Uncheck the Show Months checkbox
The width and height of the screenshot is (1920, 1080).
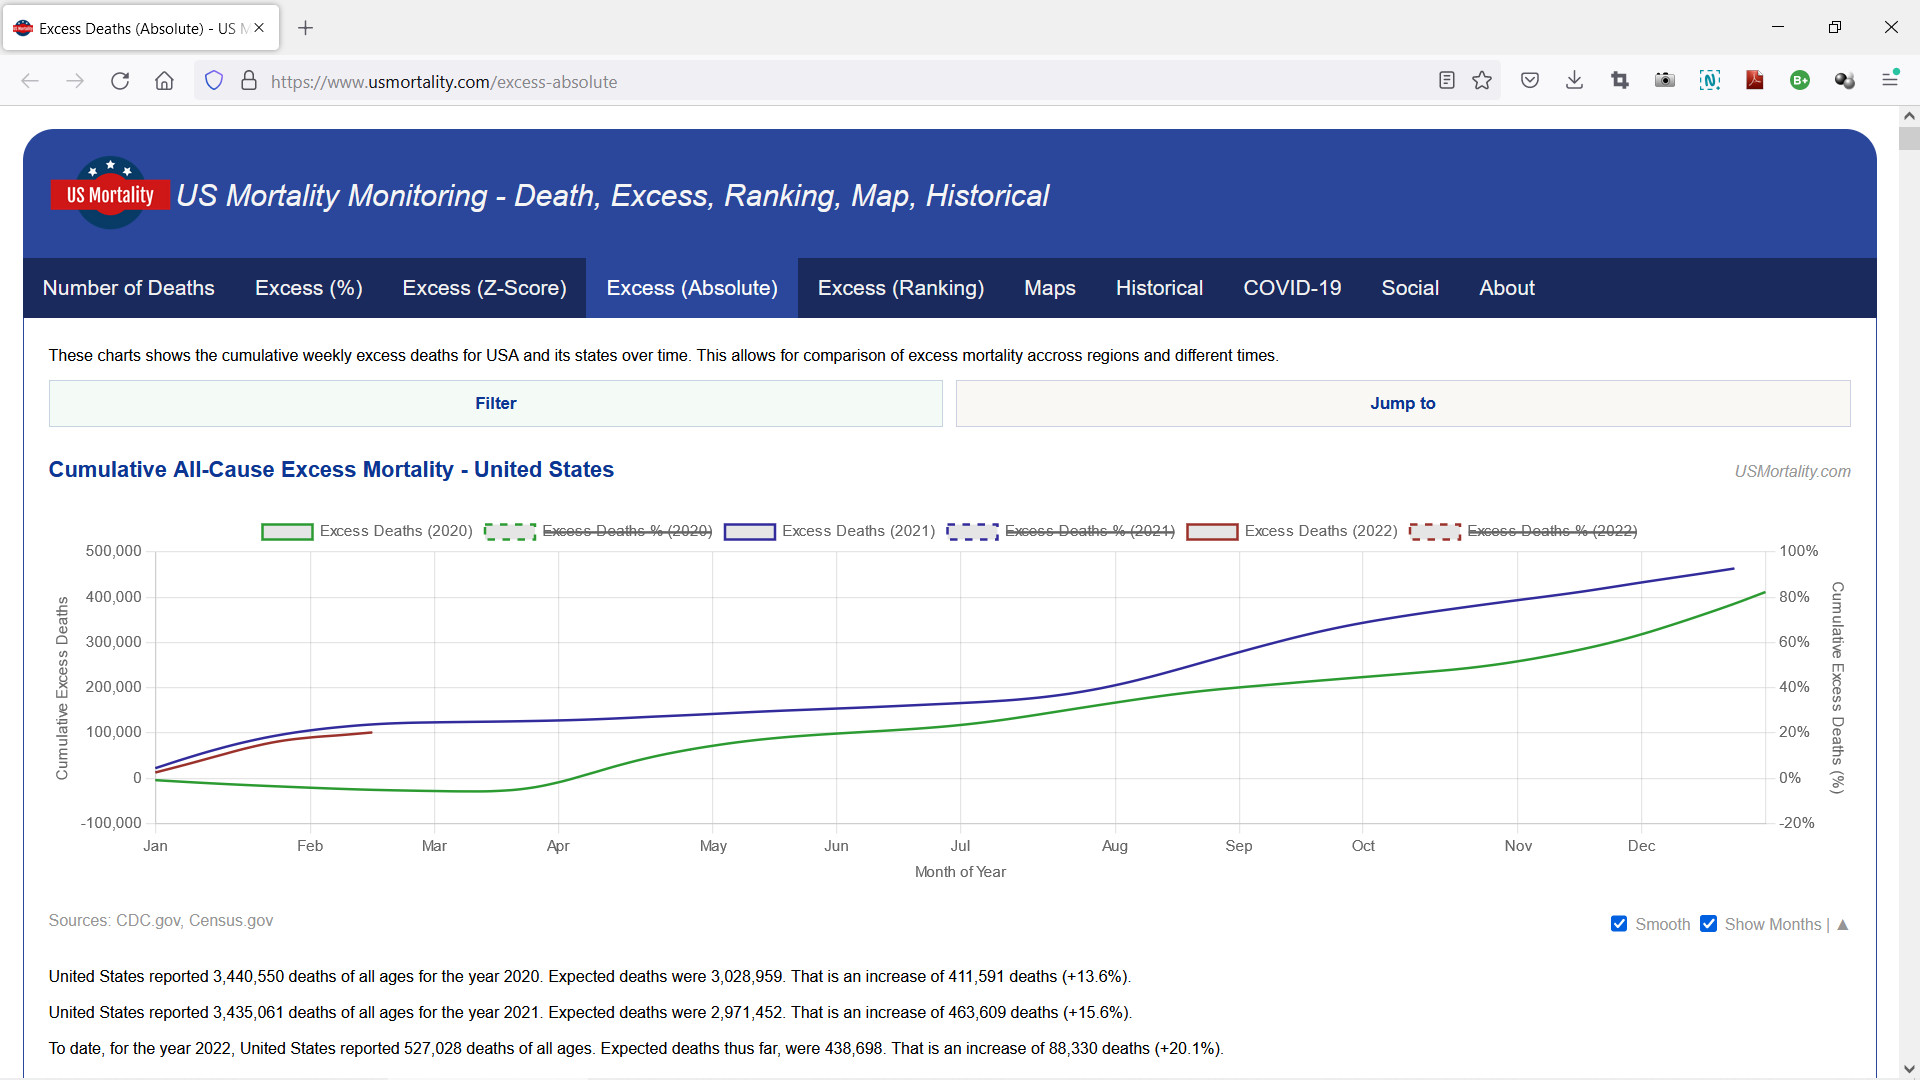point(1708,924)
